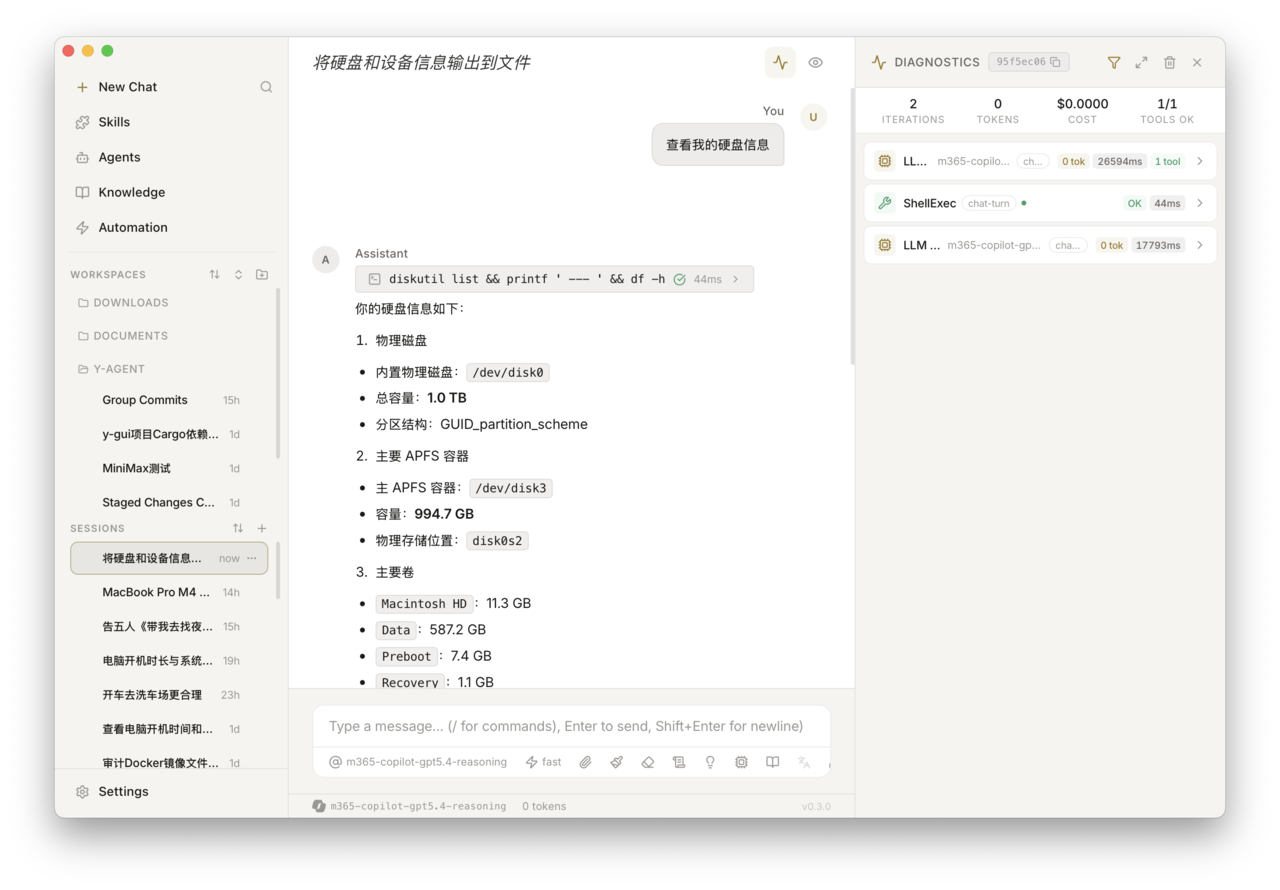
Task: Toggle the eye visibility icon in the chat header
Action: (816, 62)
